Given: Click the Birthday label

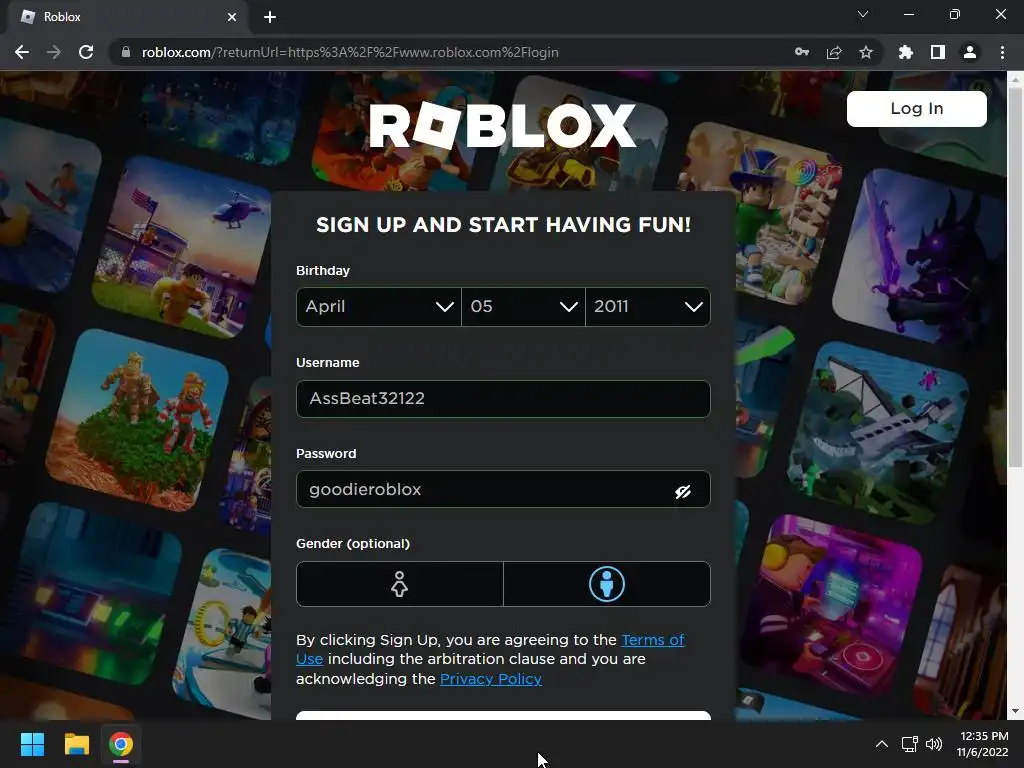Looking at the screenshot, I should 323,270.
